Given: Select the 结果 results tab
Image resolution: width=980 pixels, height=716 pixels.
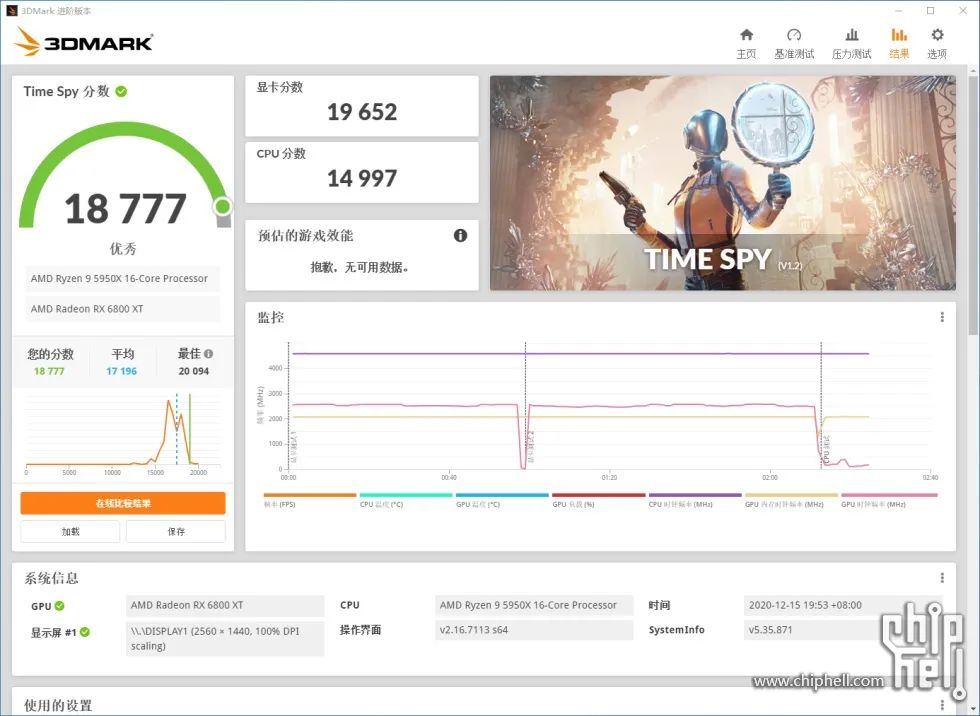Looking at the screenshot, I should (x=899, y=43).
